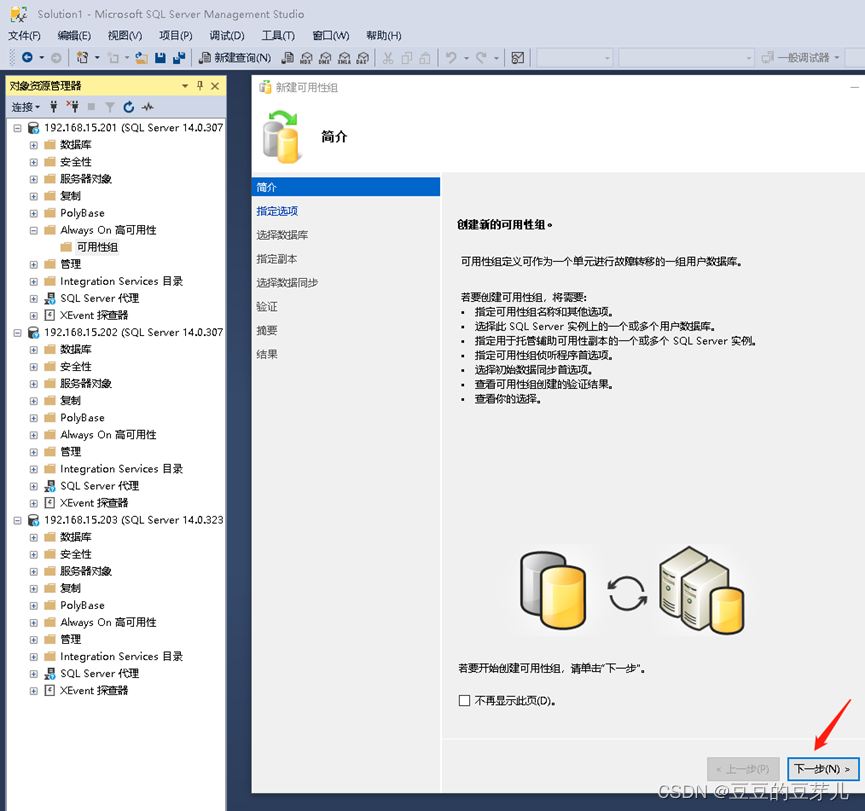Click the undo arrow icon
Screen dimensions: 865x811
click(451, 57)
